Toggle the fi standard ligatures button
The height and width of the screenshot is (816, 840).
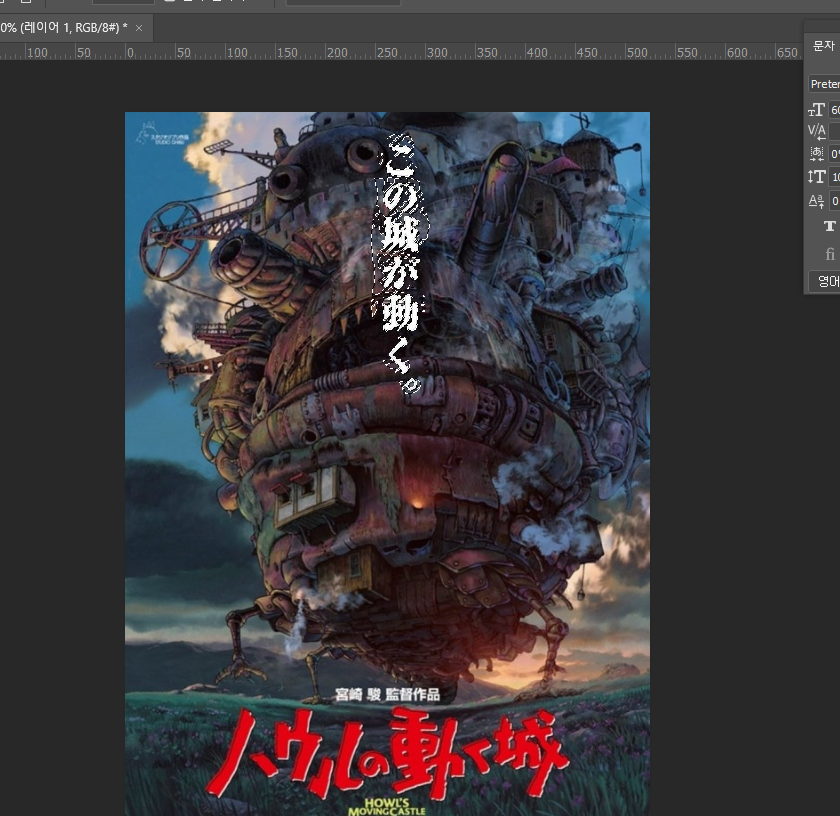click(830, 253)
